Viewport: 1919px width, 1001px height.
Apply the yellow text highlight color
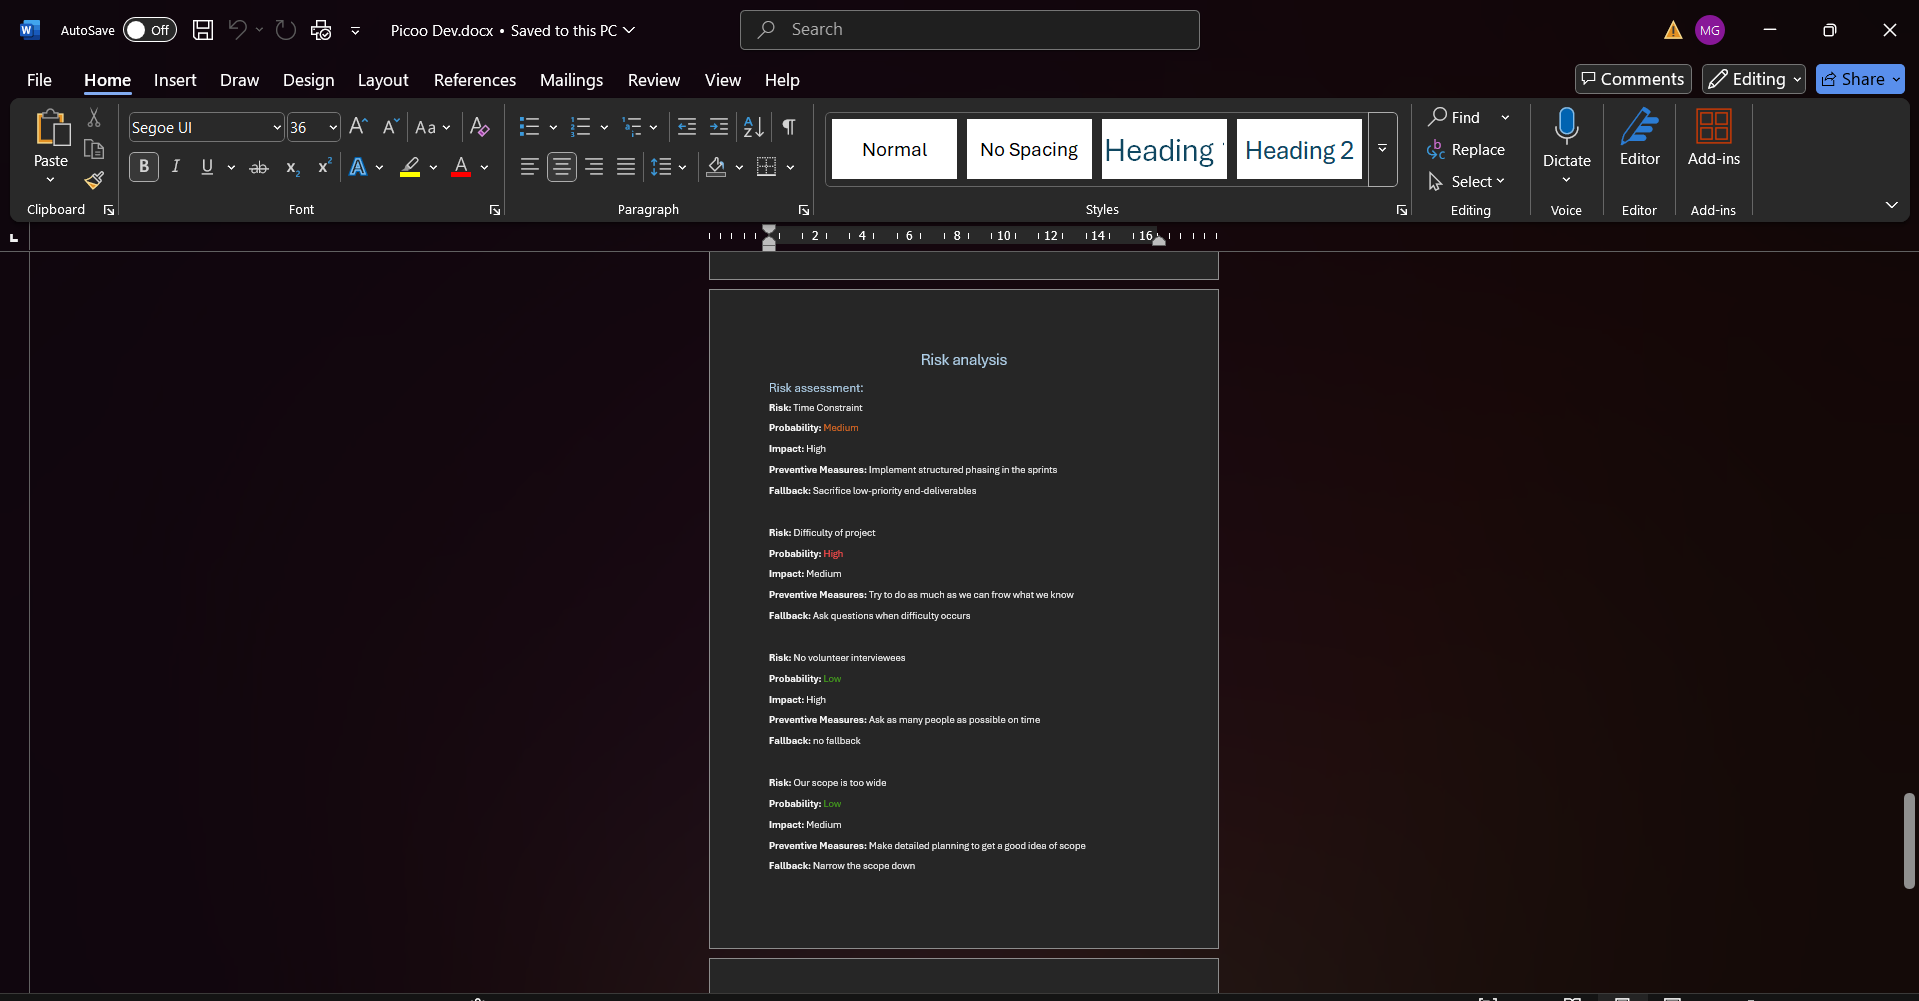(410, 167)
